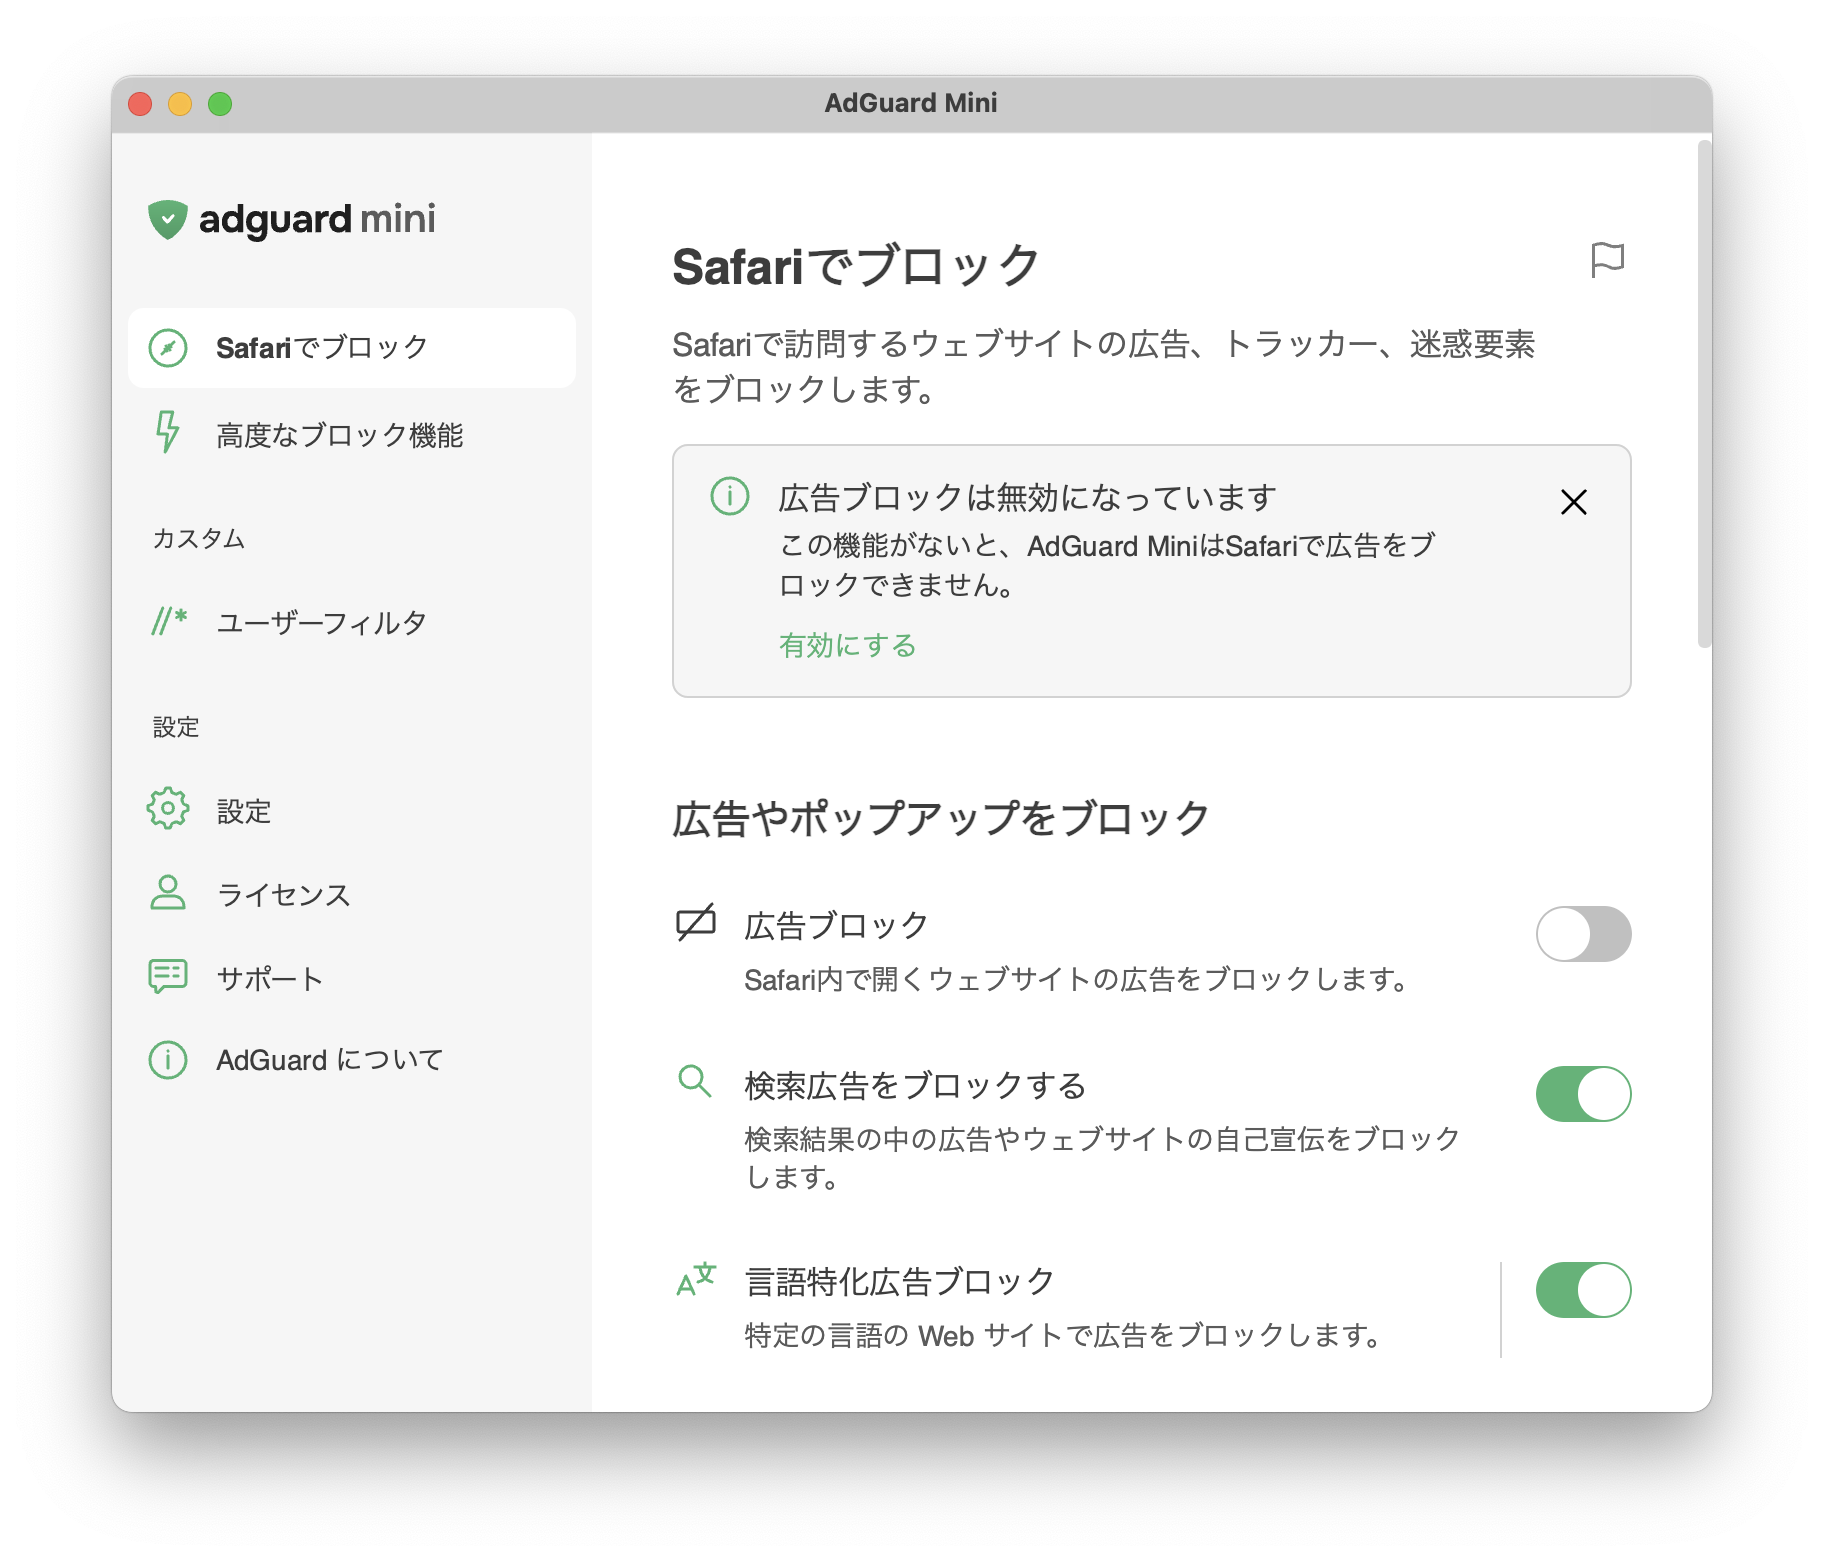Click the 検索広告をブロックする row title
The height and width of the screenshot is (1560, 1824).
[915, 1085]
